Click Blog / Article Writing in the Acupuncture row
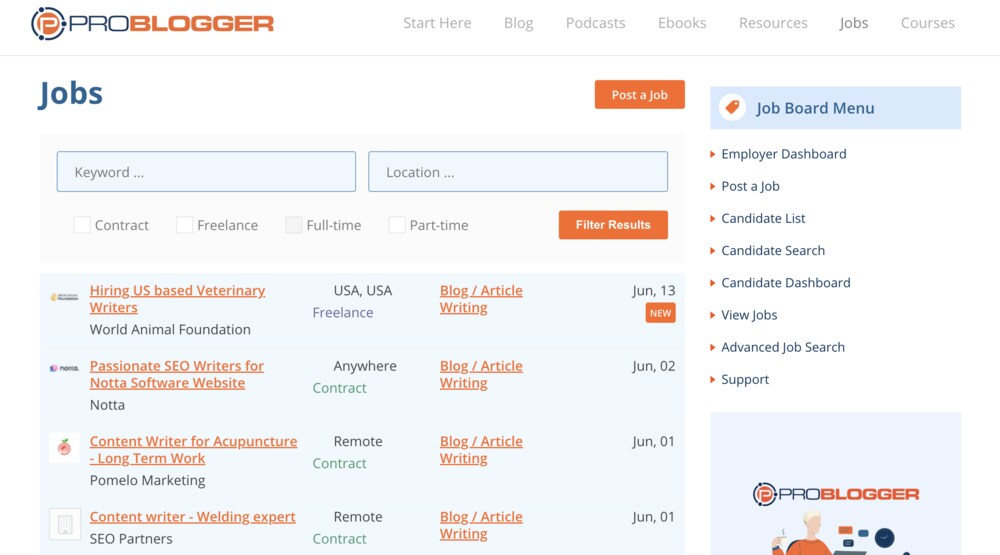The height and width of the screenshot is (555, 1000). point(481,449)
